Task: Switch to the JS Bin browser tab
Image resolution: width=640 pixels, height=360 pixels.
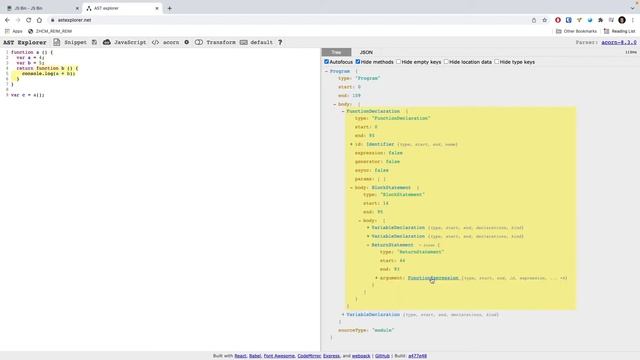Action: pos(41,8)
